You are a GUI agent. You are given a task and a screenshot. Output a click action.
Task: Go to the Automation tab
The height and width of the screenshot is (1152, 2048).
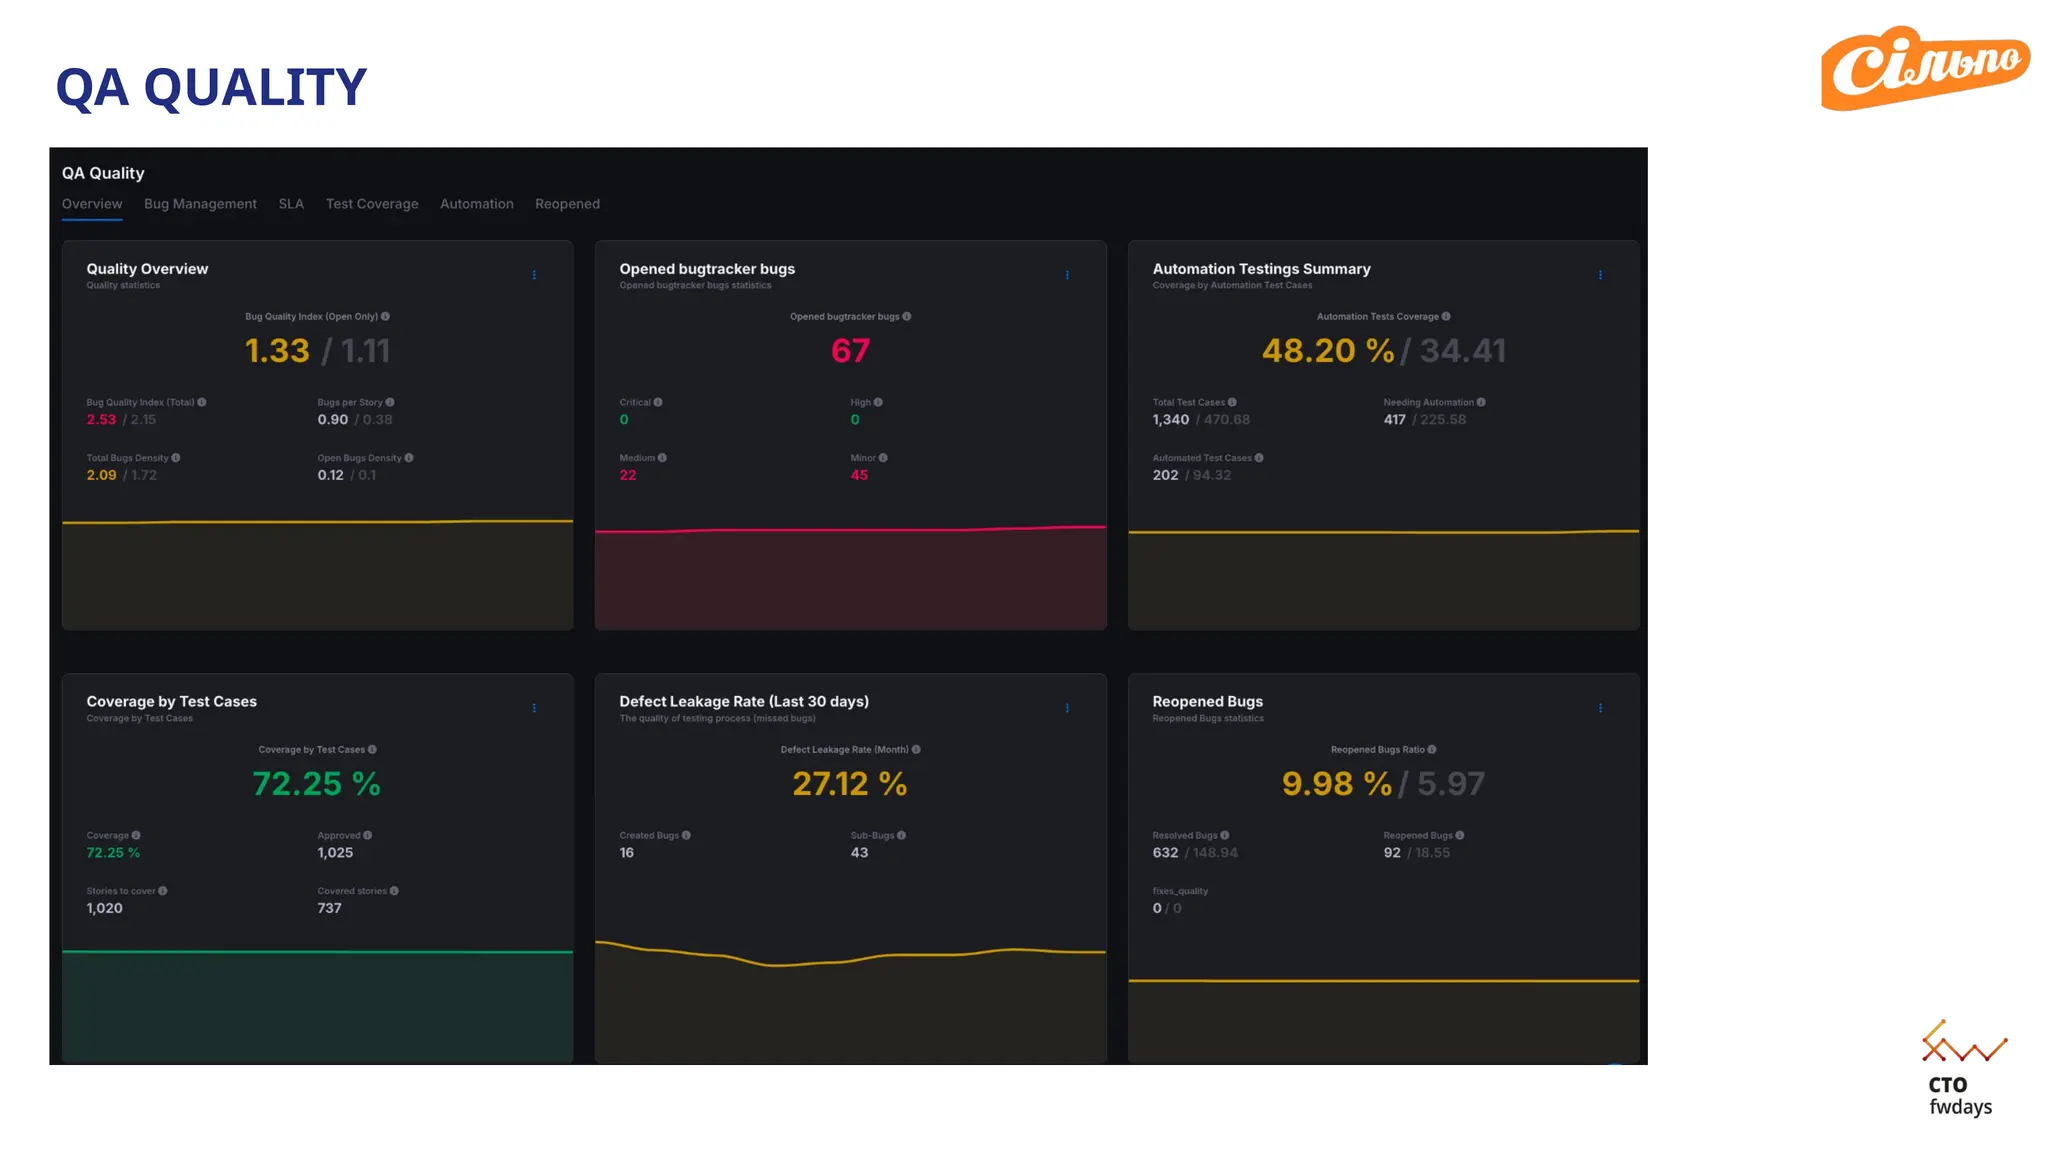pyautogui.click(x=476, y=204)
